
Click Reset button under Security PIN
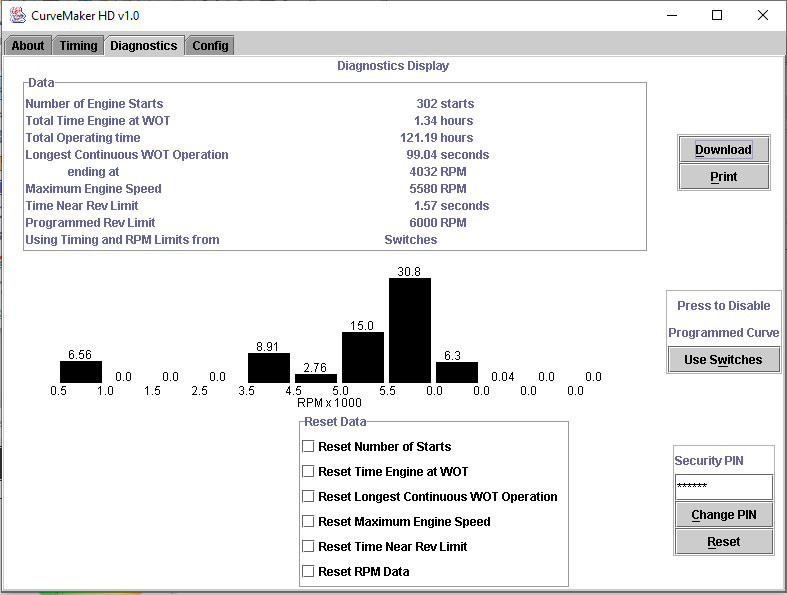coord(724,542)
